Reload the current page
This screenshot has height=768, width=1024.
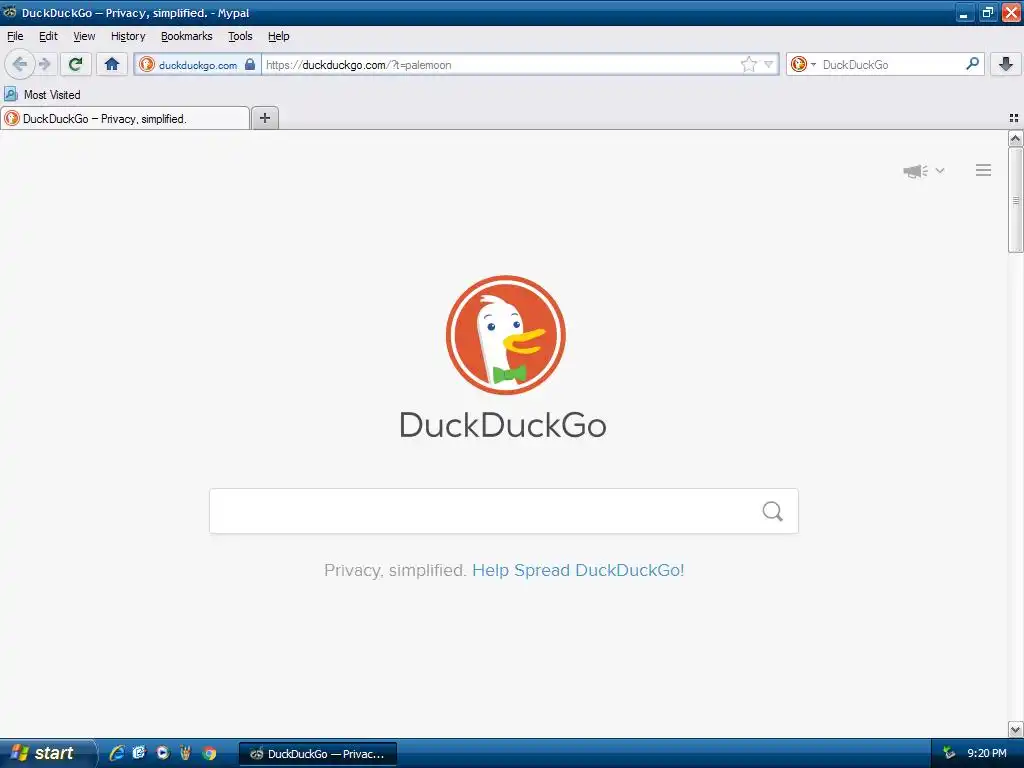[x=76, y=64]
